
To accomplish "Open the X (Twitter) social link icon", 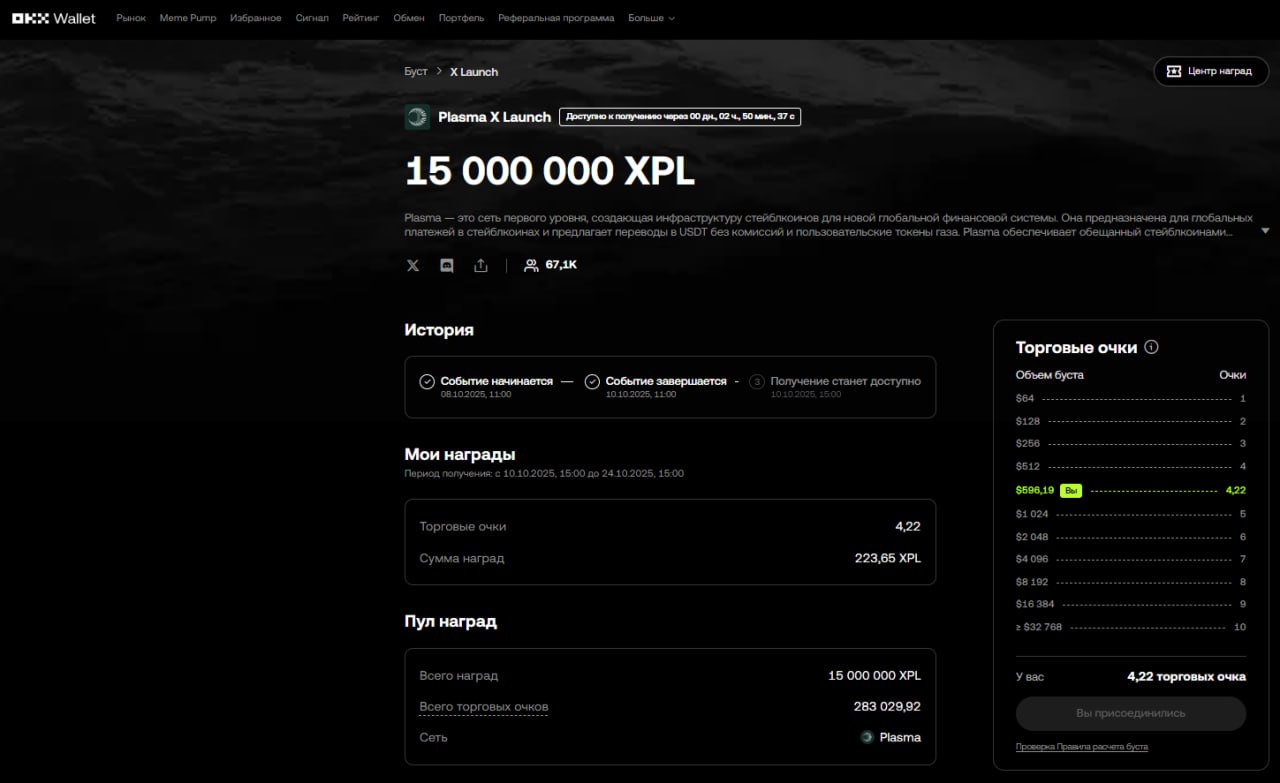I will pyautogui.click(x=413, y=265).
